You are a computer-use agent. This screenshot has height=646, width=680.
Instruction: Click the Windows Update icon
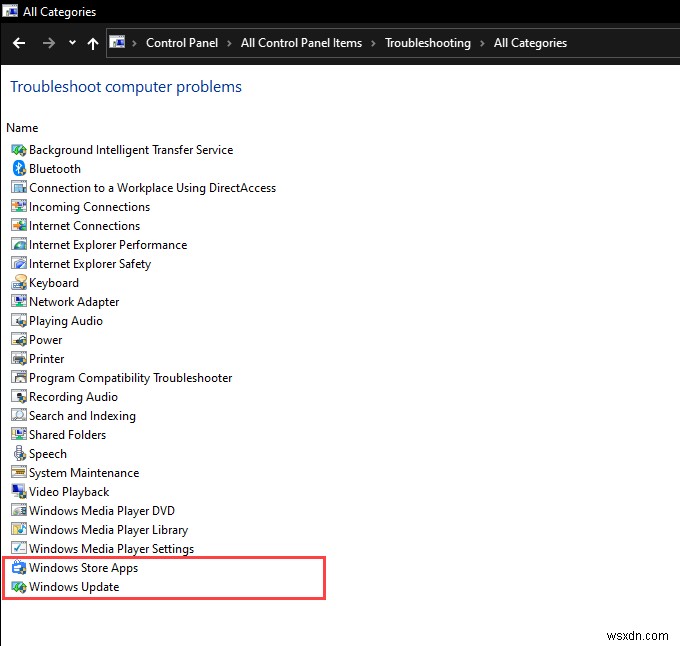19,587
